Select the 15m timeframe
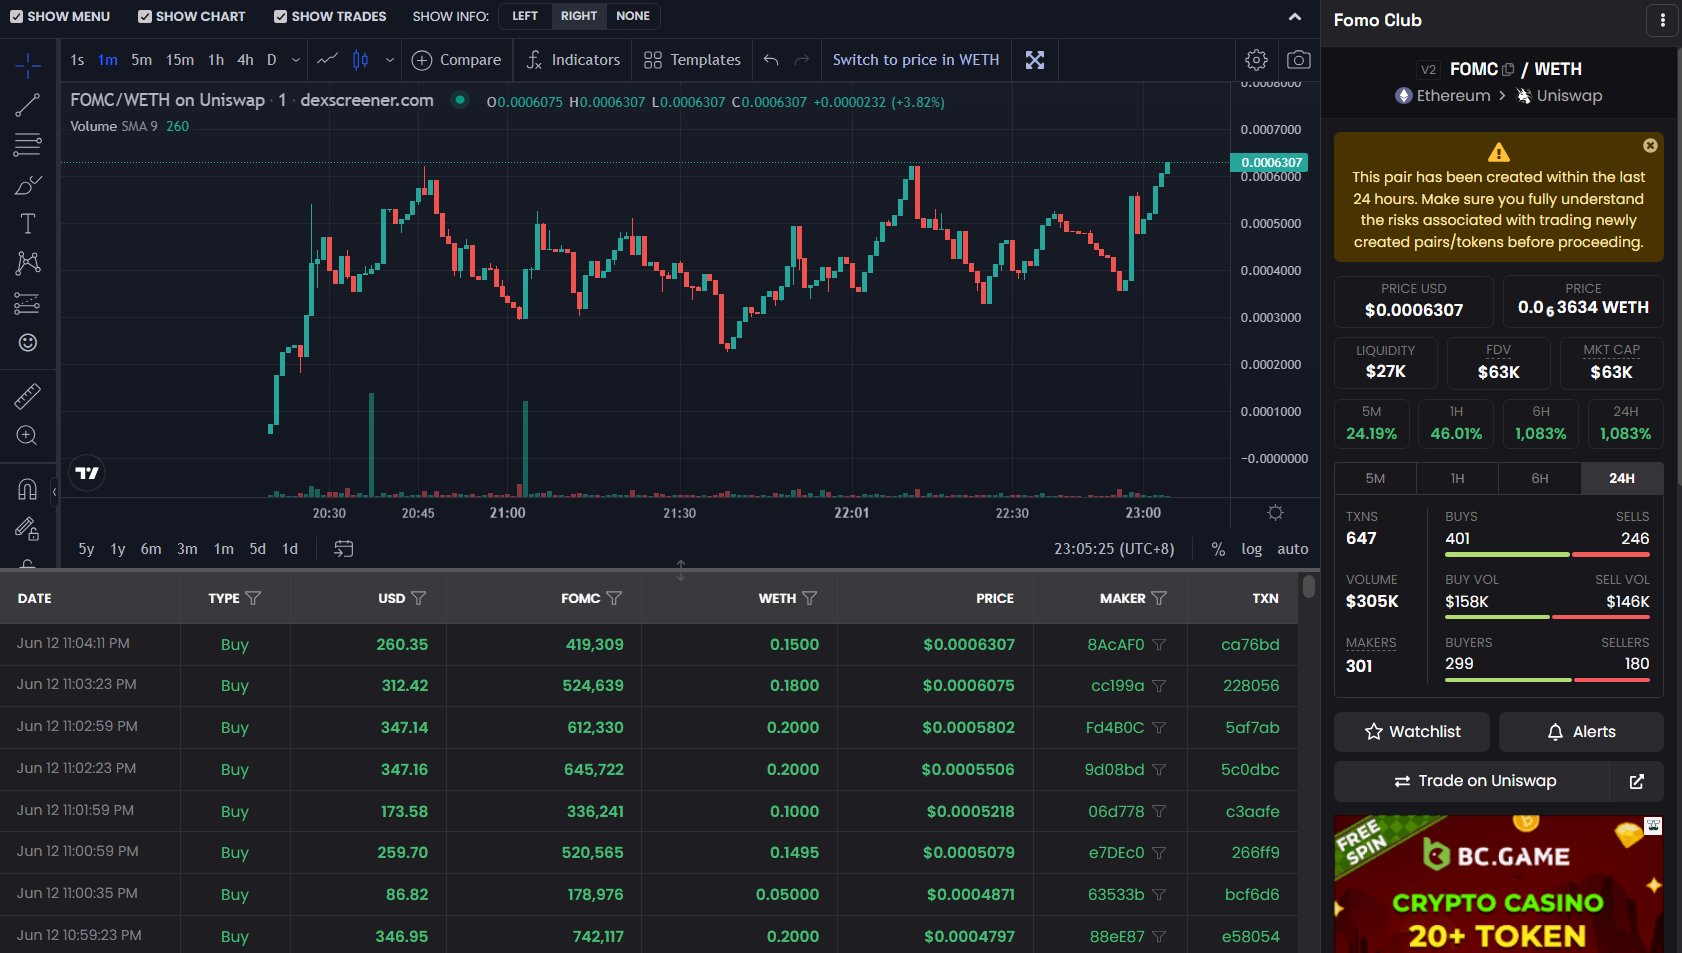Image resolution: width=1682 pixels, height=953 pixels. [x=179, y=60]
